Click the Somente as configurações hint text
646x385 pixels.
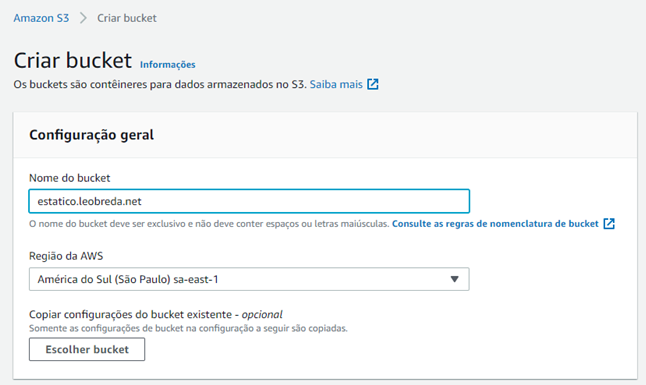coord(188,329)
